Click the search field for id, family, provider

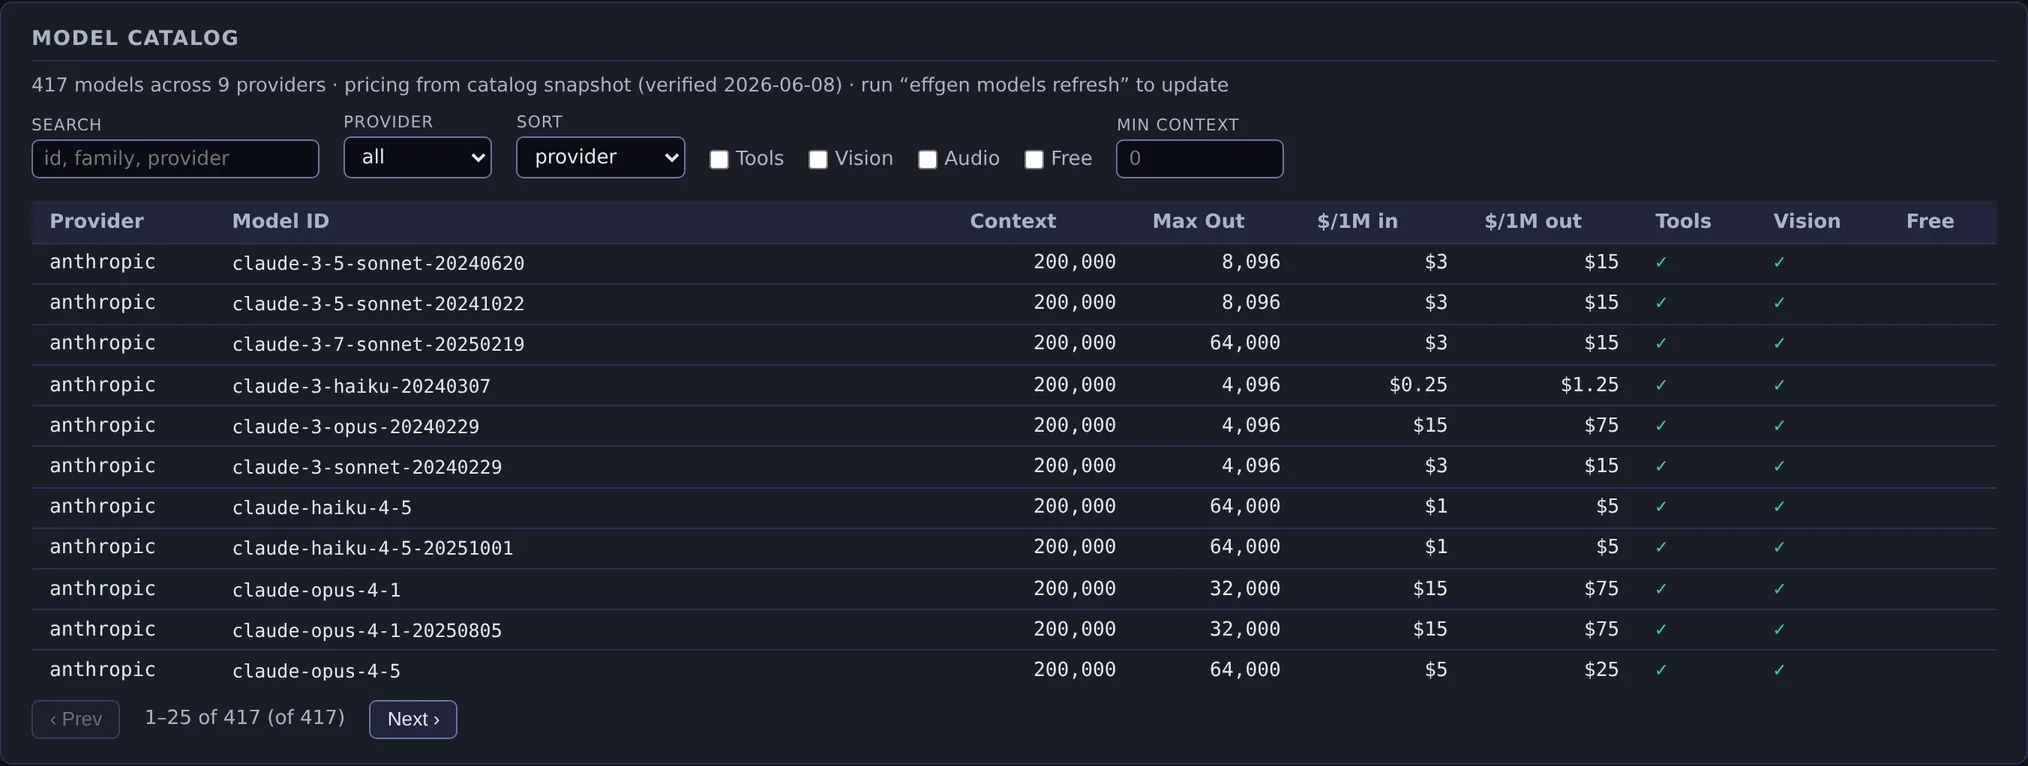click(175, 158)
